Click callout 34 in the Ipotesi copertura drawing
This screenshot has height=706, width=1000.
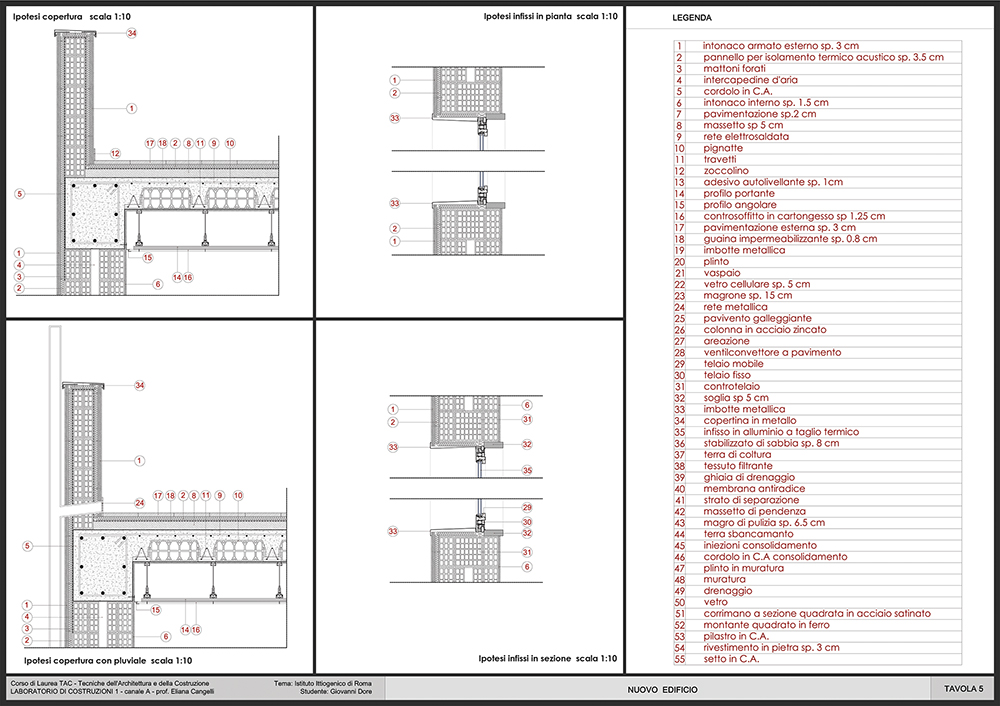click(x=131, y=34)
